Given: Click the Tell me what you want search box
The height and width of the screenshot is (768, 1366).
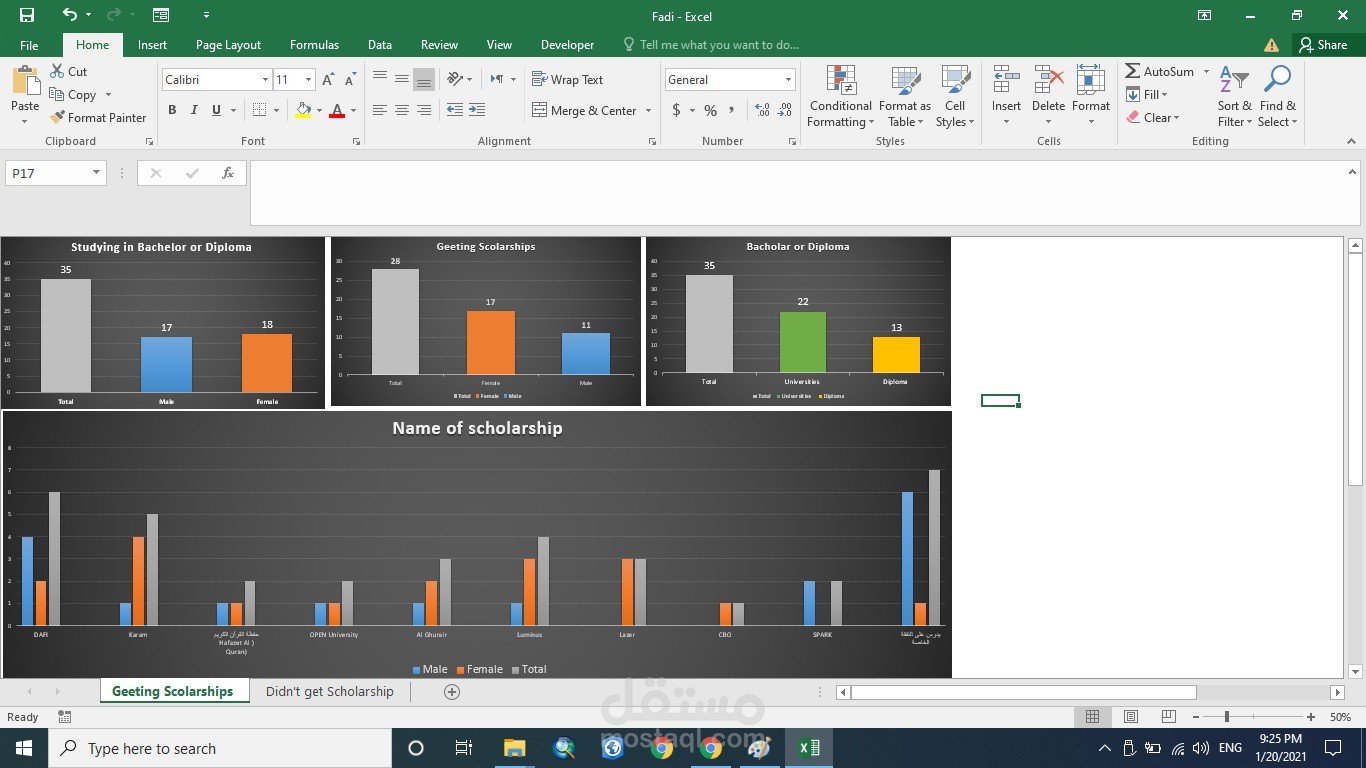Looking at the screenshot, I should coord(719,45).
